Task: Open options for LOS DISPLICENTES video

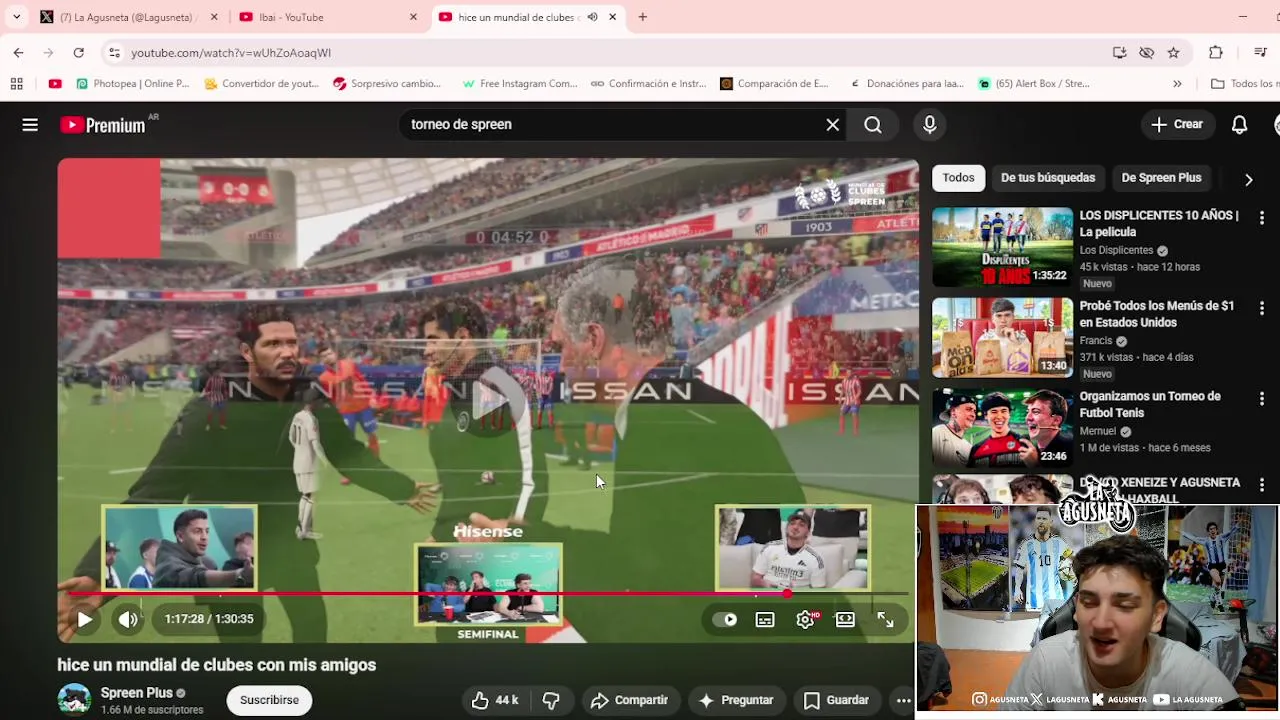Action: pos(1262,218)
